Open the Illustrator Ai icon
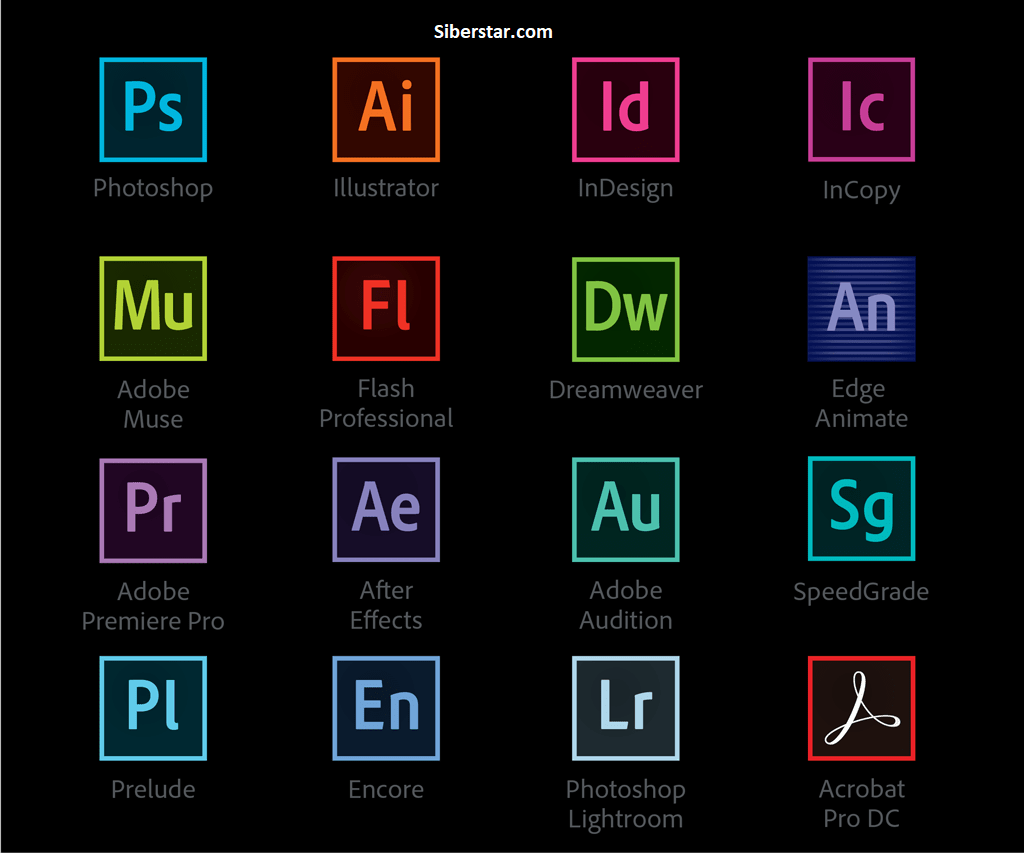The image size is (1024, 853). [x=386, y=110]
